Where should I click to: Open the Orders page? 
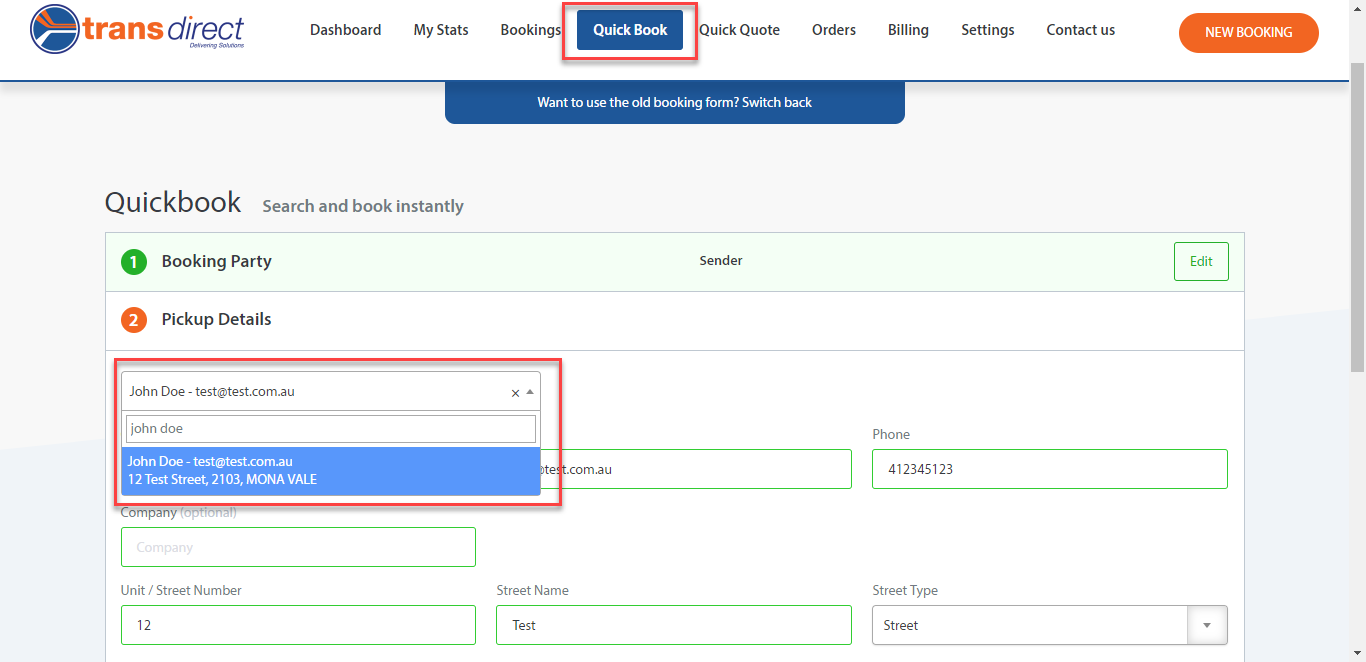point(833,30)
